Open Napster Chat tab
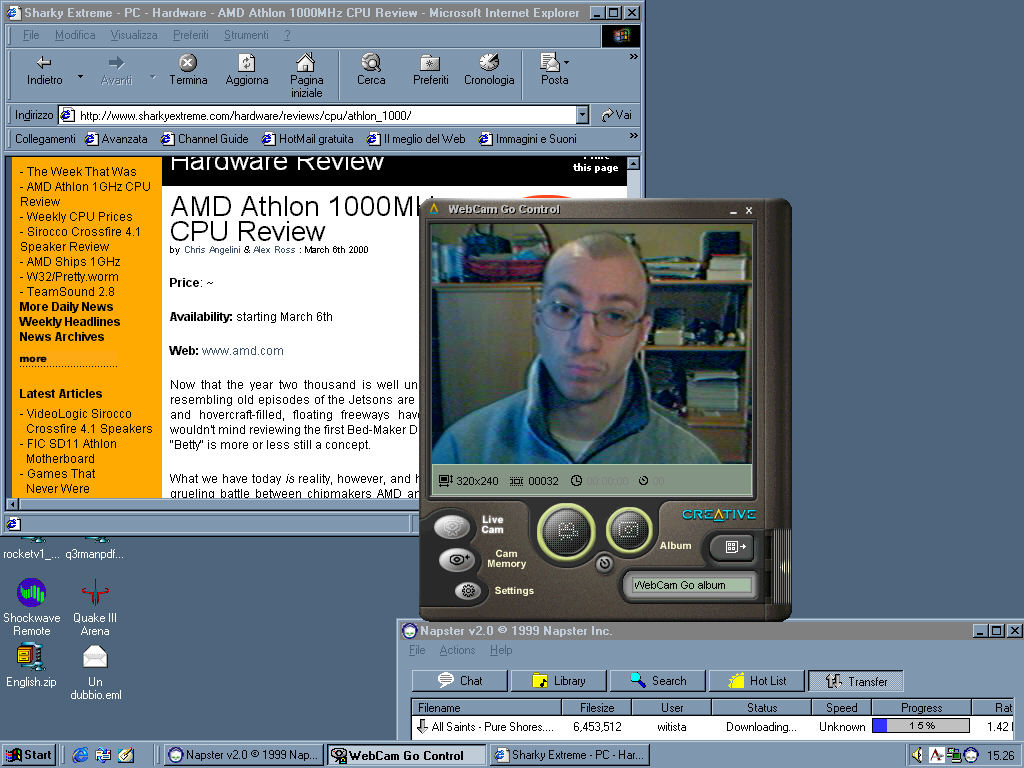The width and height of the screenshot is (1024, 768). (x=460, y=680)
